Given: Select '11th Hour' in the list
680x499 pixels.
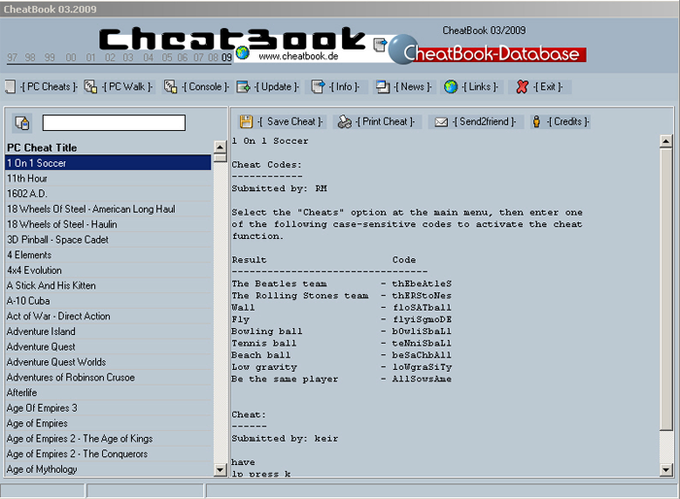Looking at the screenshot, I should point(108,178).
